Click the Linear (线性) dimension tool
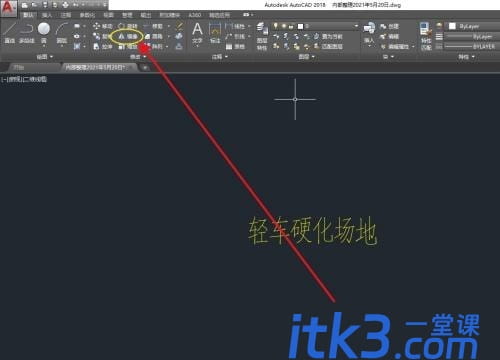Image resolution: width=500 pixels, height=360 pixels. [236, 26]
